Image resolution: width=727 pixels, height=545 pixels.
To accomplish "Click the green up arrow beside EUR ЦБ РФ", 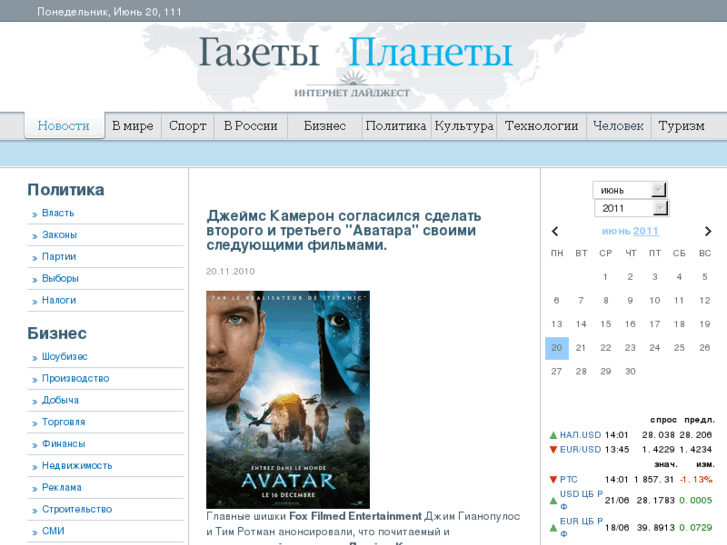I will coord(553,528).
